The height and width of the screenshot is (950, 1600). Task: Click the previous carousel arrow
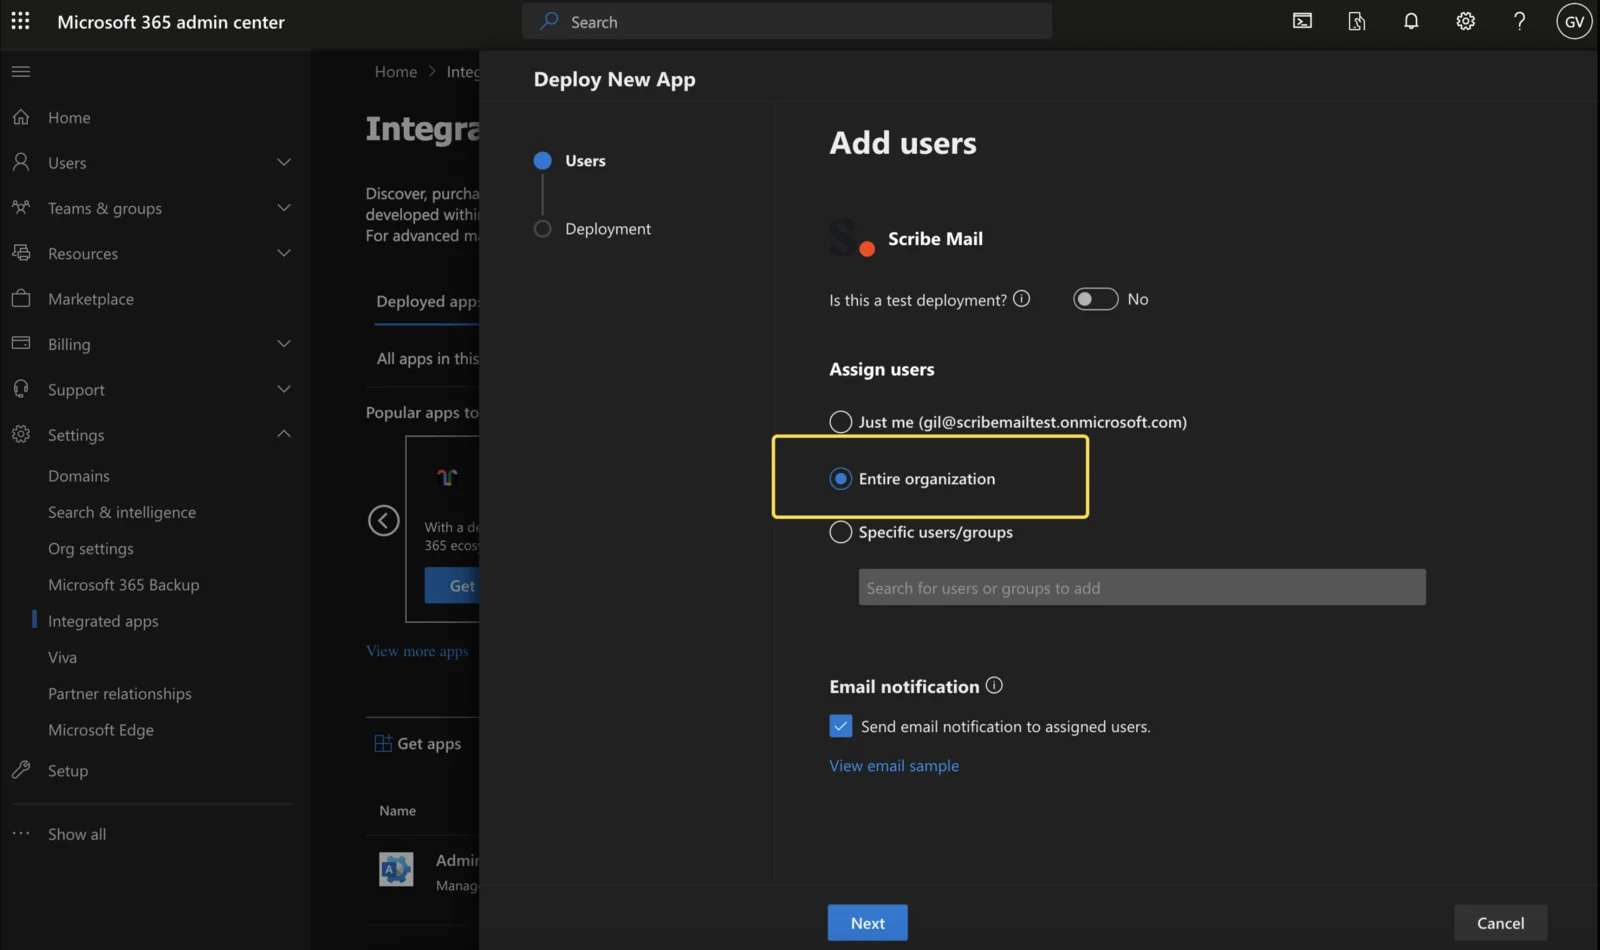pyautogui.click(x=384, y=520)
